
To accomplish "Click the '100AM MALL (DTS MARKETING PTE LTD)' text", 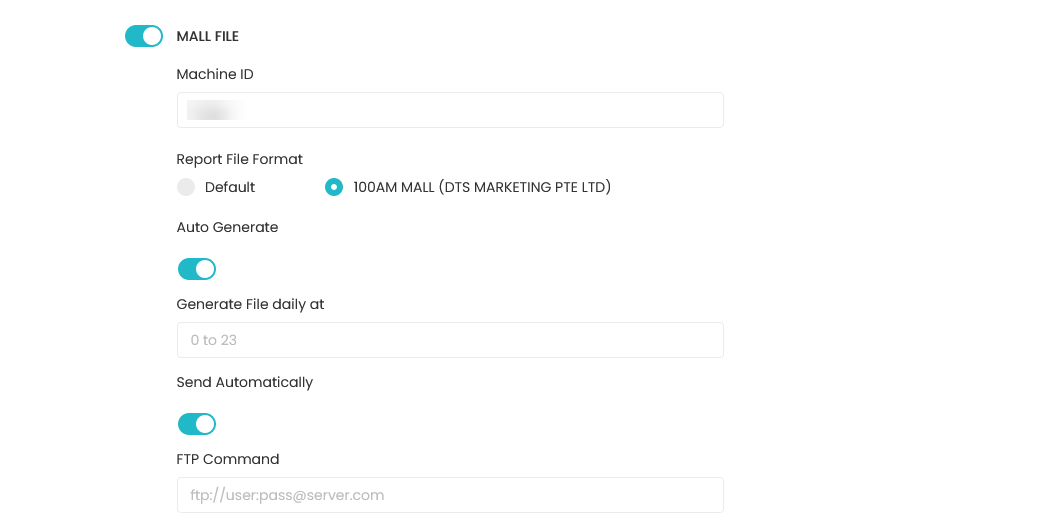I will pyautogui.click(x=482, y=187).
